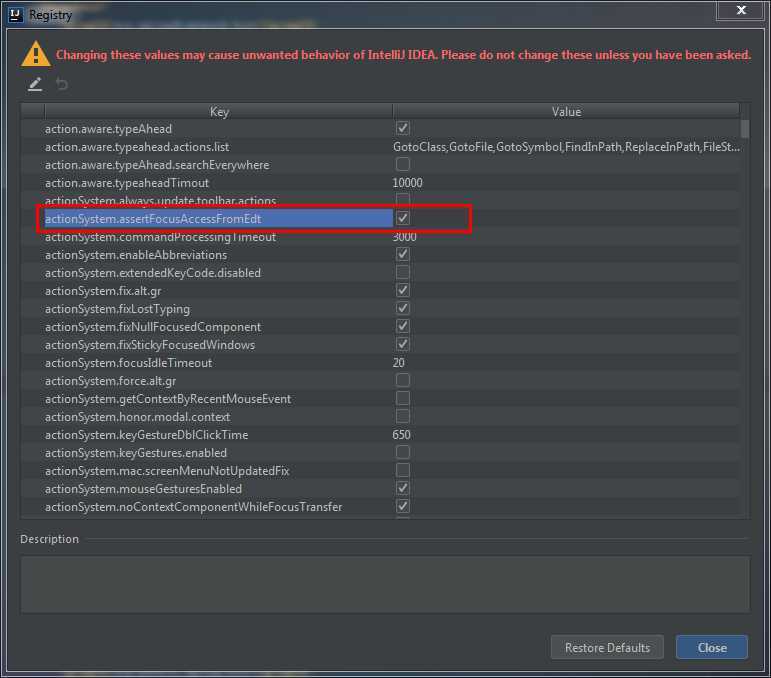
Task: Select actionSystem.enableAbbreviations key
Action: 136,255
